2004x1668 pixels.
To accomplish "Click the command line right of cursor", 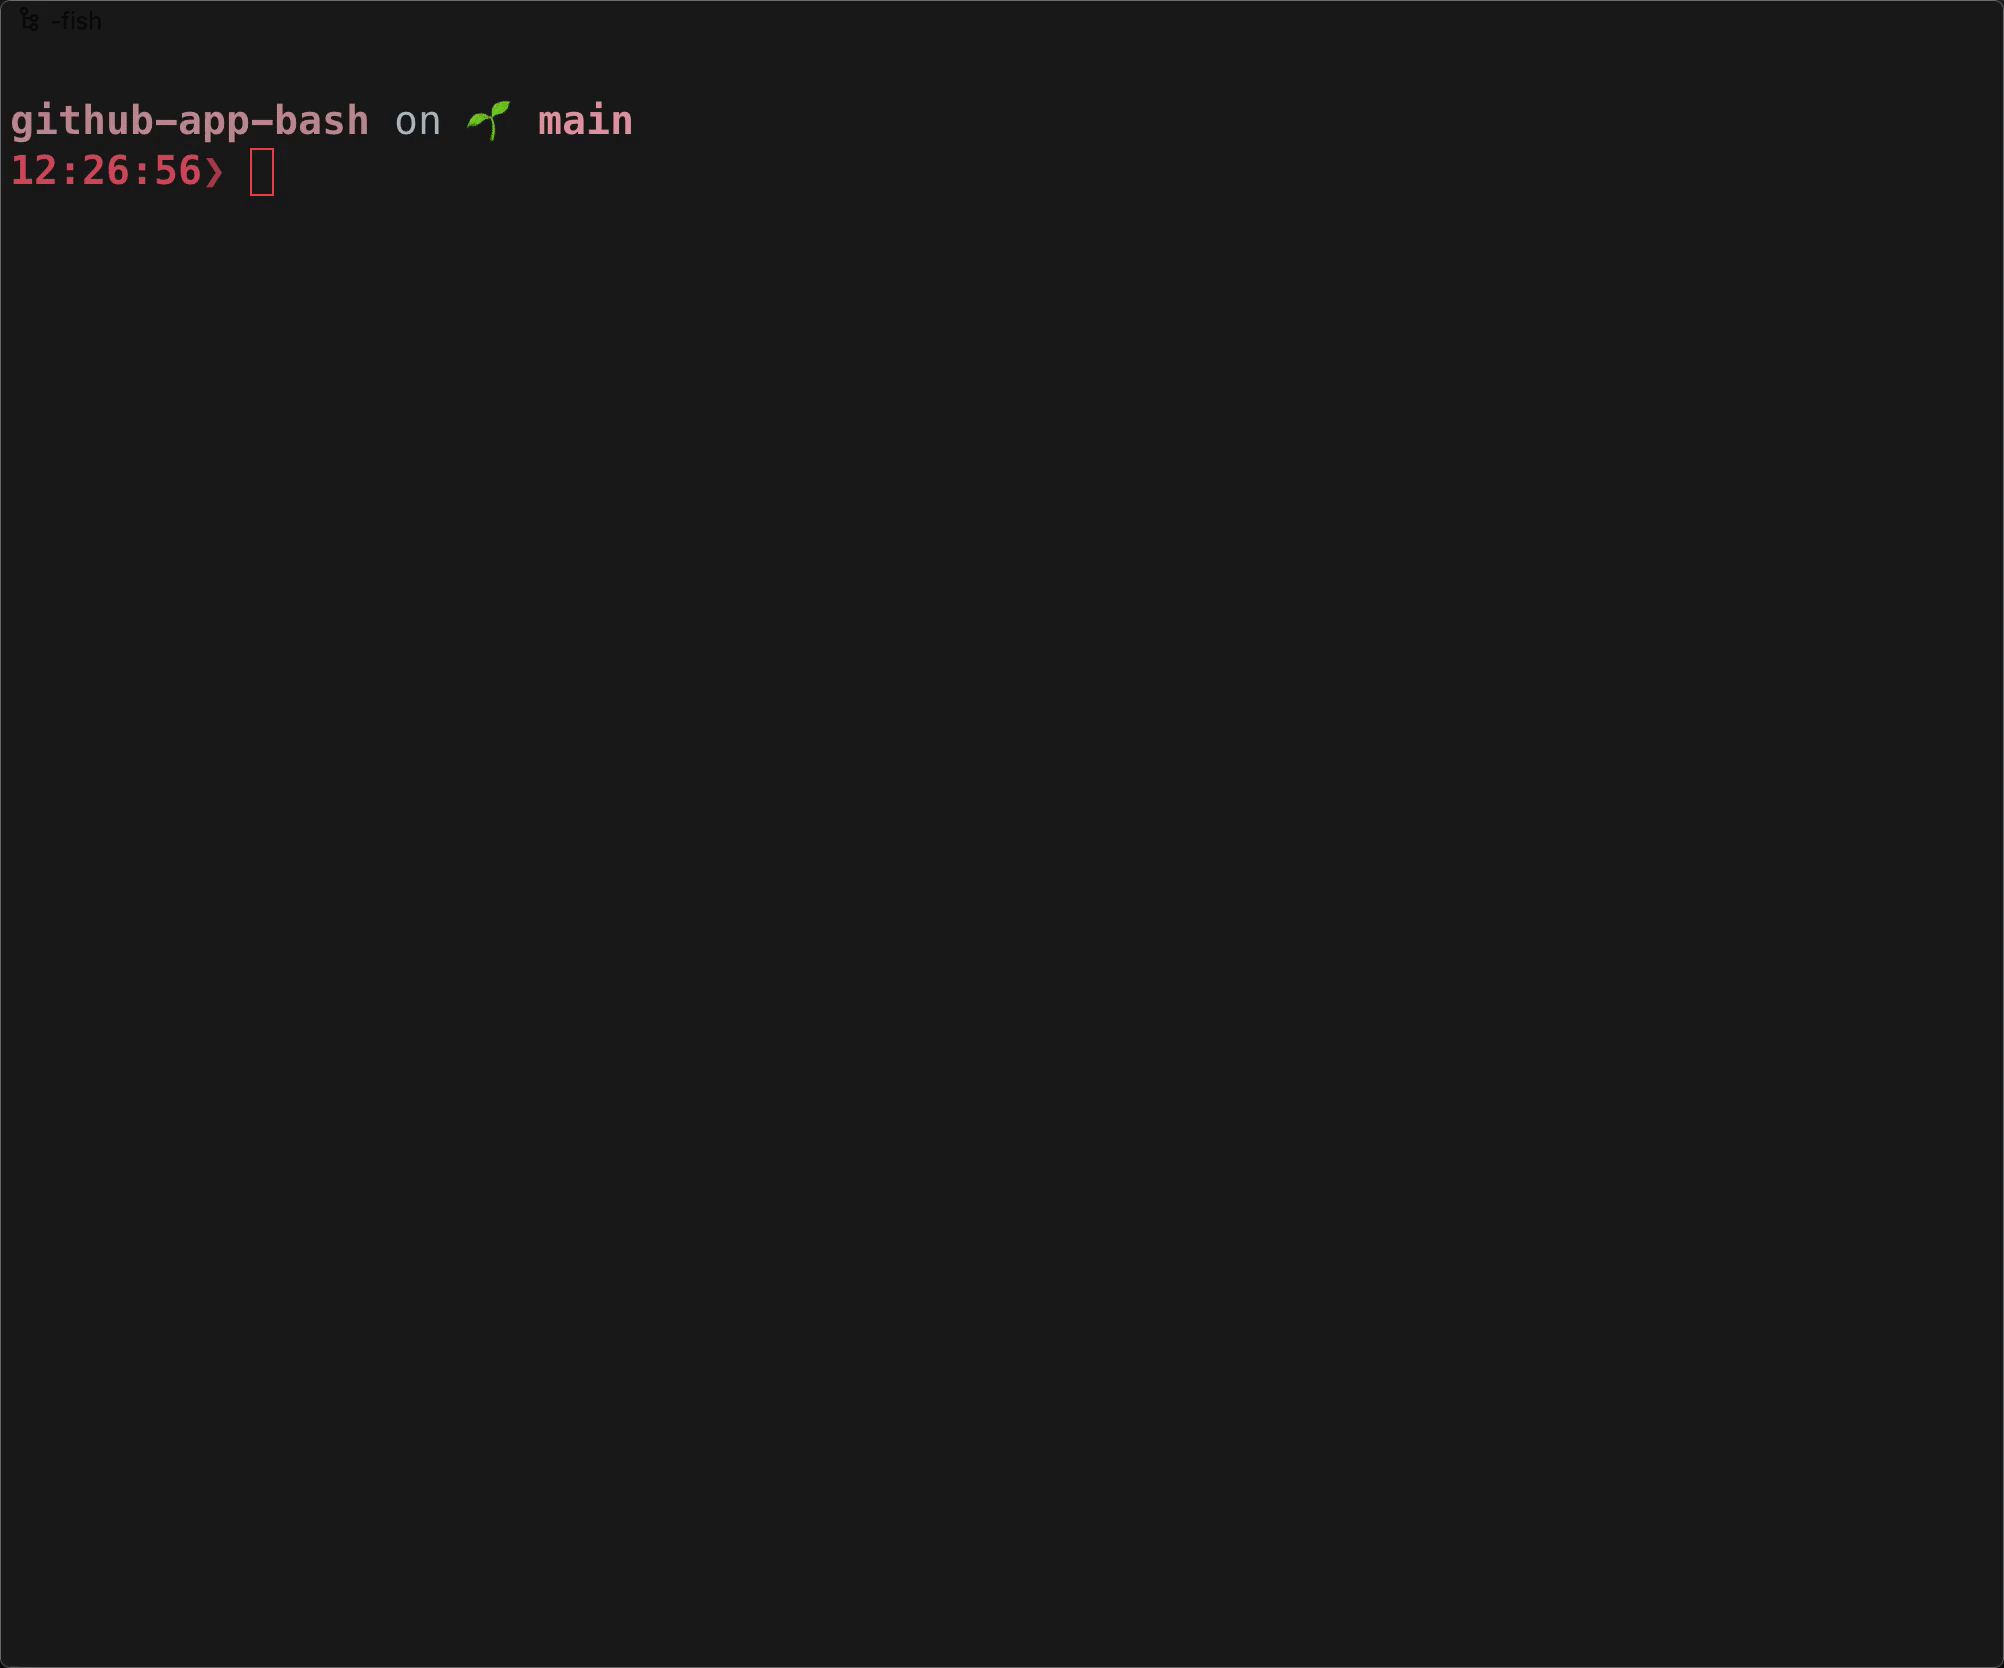I will point(1138,172).
